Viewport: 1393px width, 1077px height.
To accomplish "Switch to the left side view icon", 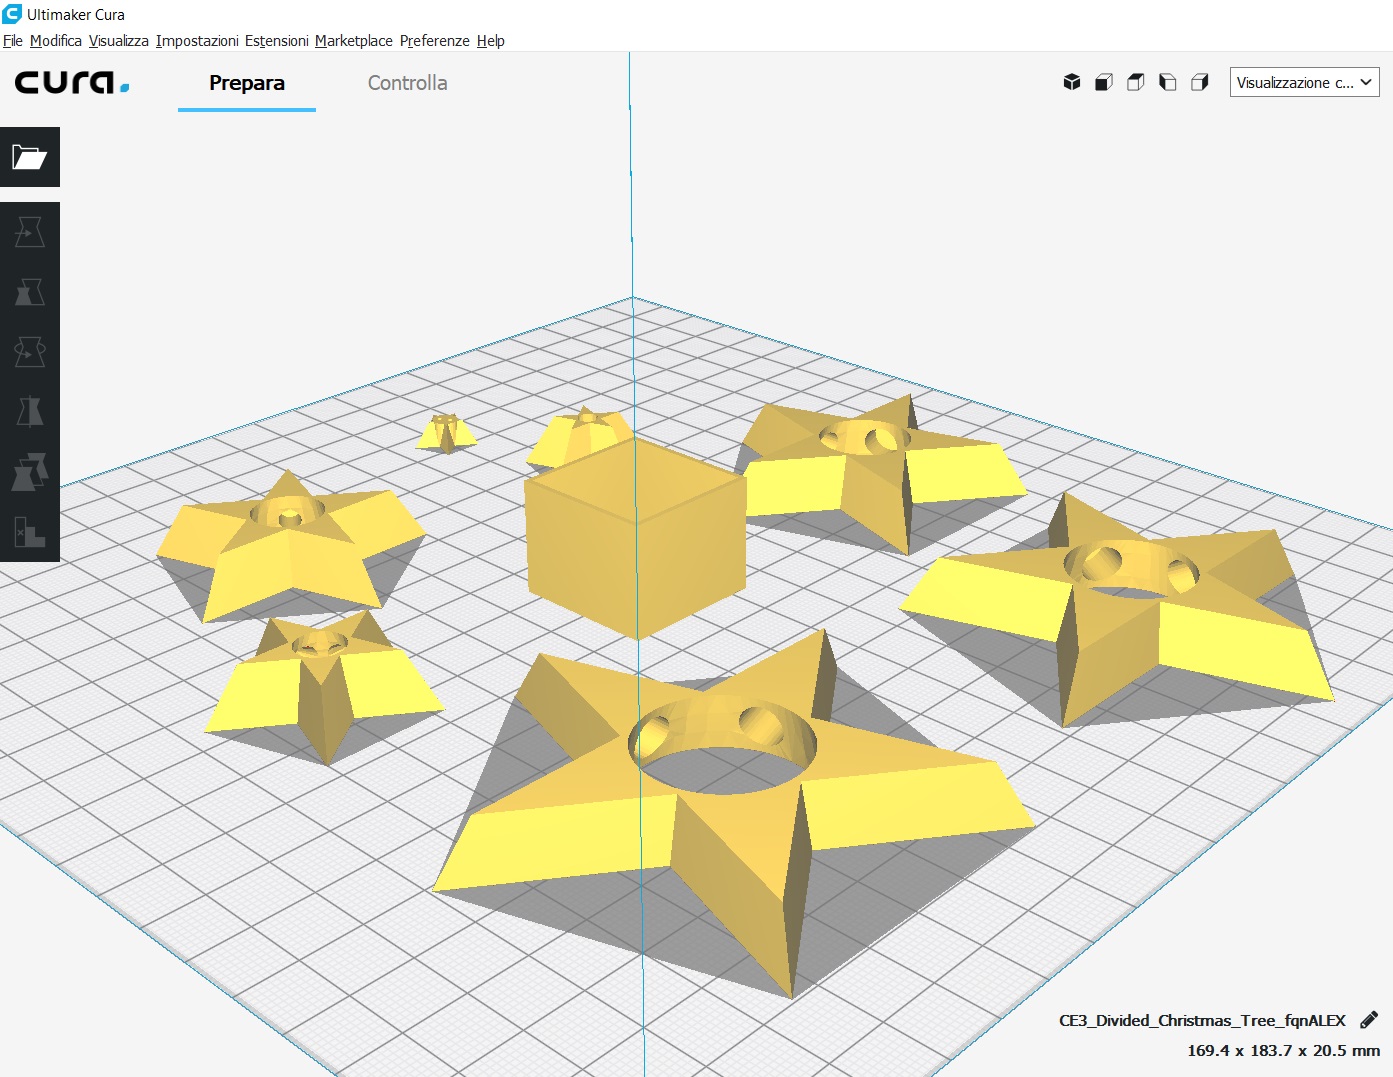I will (x=1168, y=82).
